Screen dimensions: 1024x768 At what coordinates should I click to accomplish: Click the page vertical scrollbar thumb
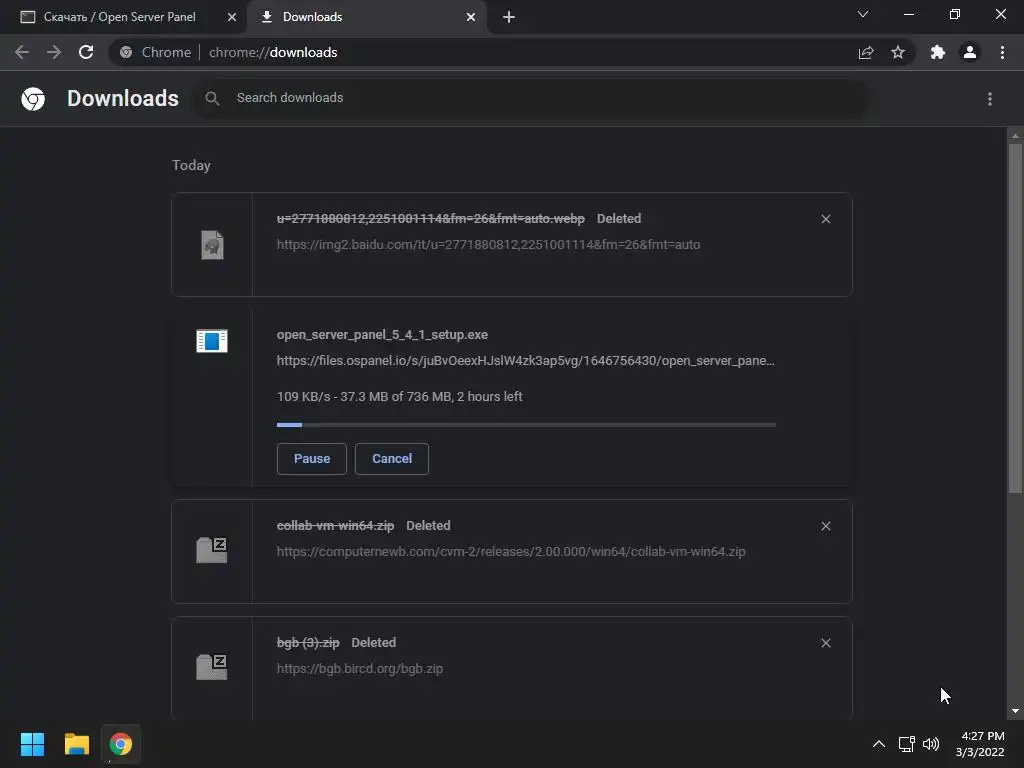[x=1015, y=318]
